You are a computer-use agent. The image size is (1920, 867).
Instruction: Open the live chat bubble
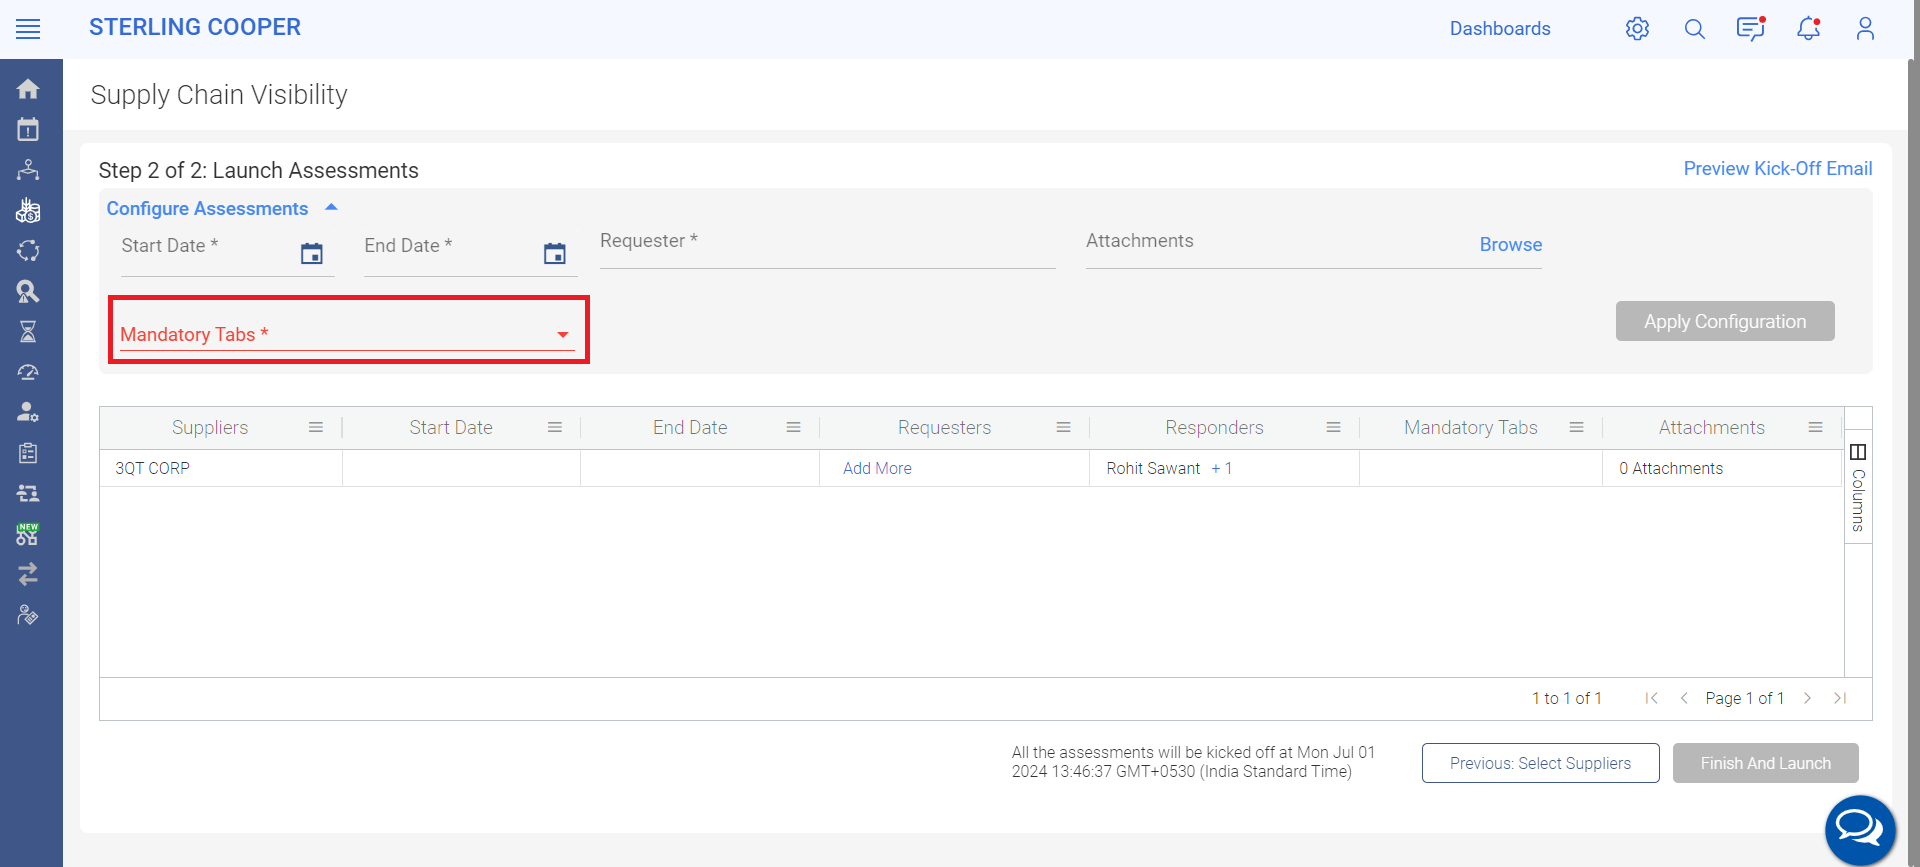click(x=1860, y=829)
